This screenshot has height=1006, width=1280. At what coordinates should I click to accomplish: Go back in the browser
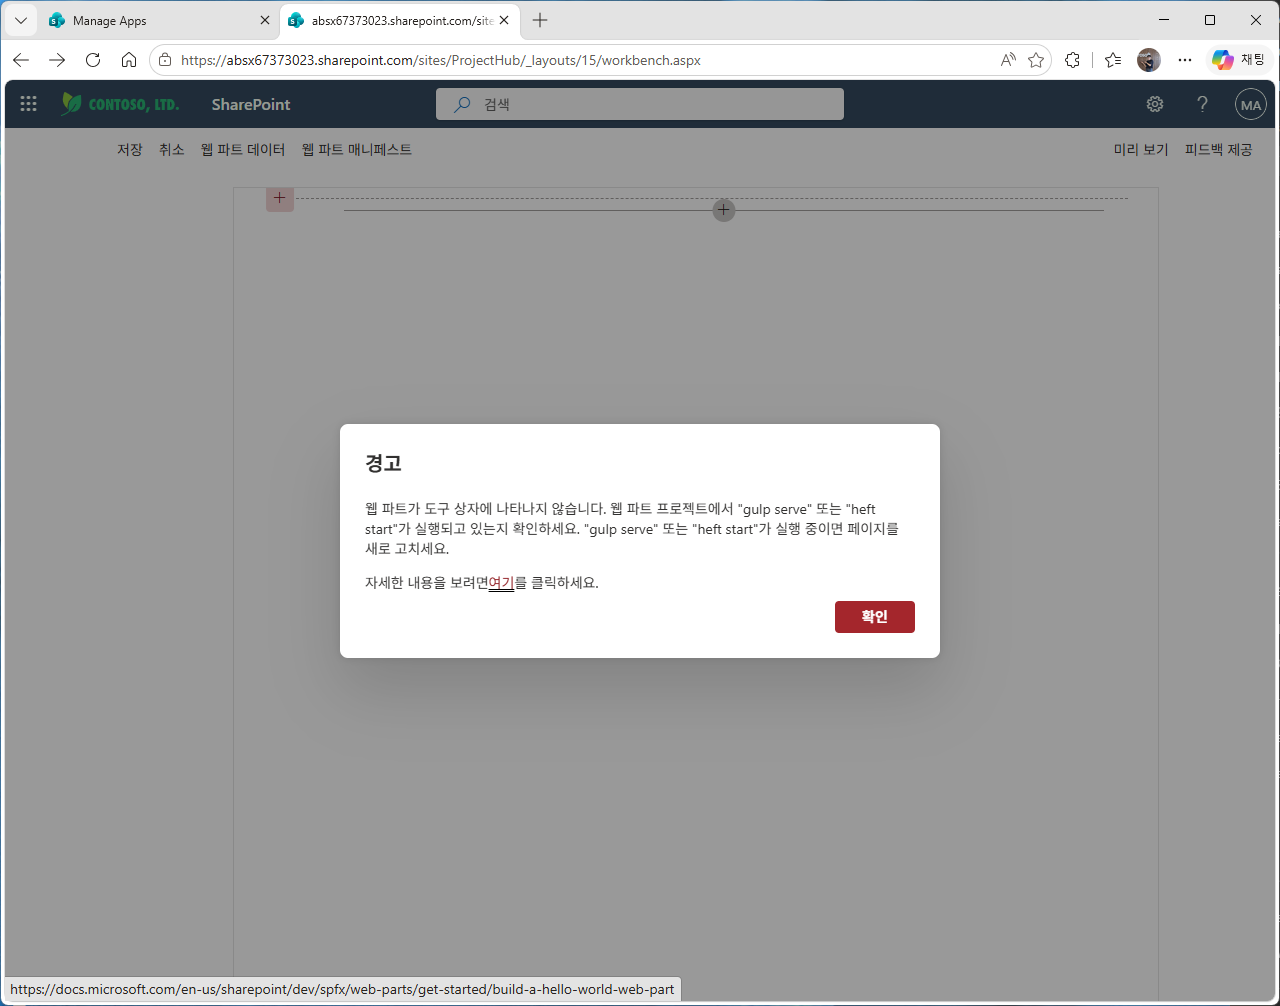[x=21, y=60]
